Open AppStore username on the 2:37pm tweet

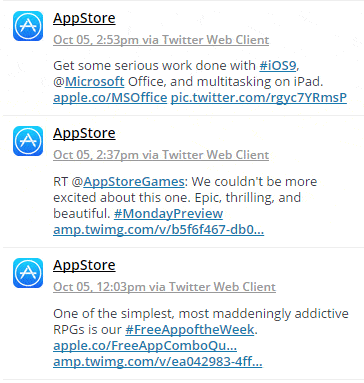pos(84,133)
